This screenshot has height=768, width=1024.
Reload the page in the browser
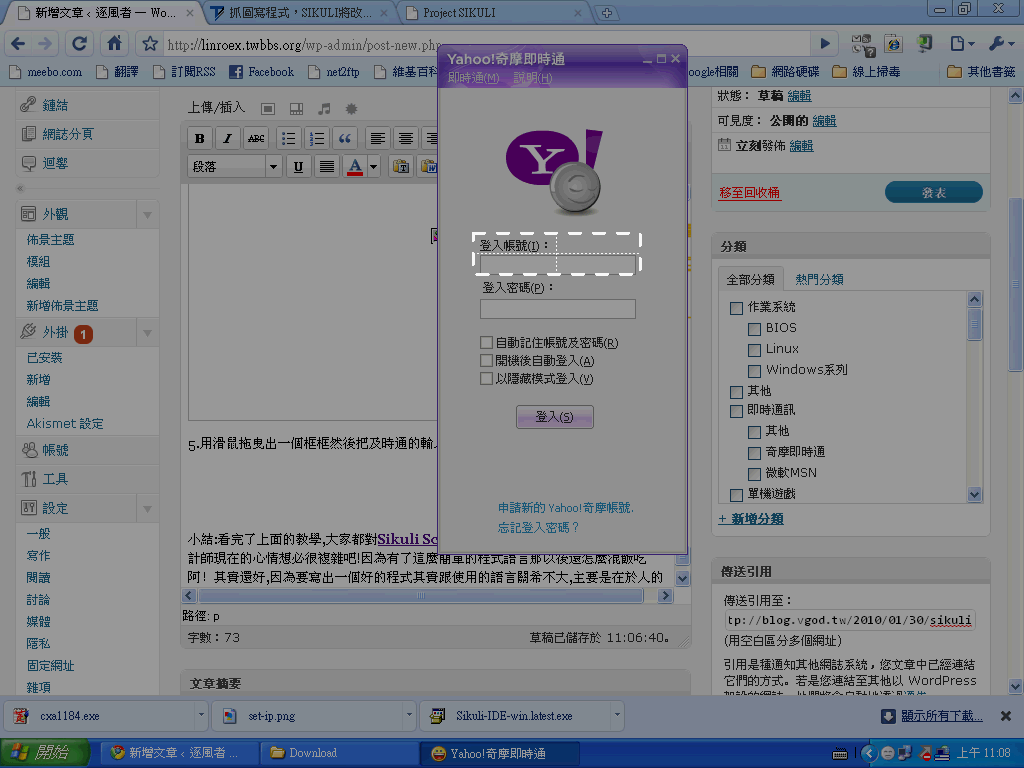pos(80,44)
